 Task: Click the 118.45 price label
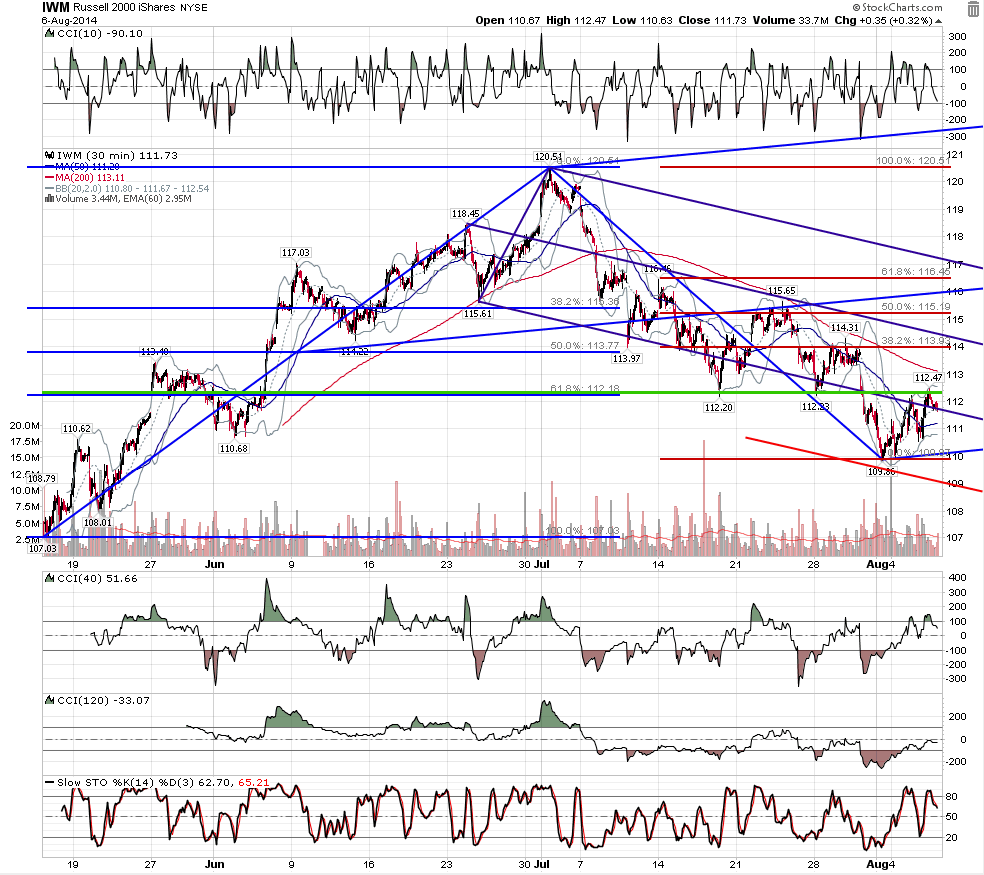[466, 213]
